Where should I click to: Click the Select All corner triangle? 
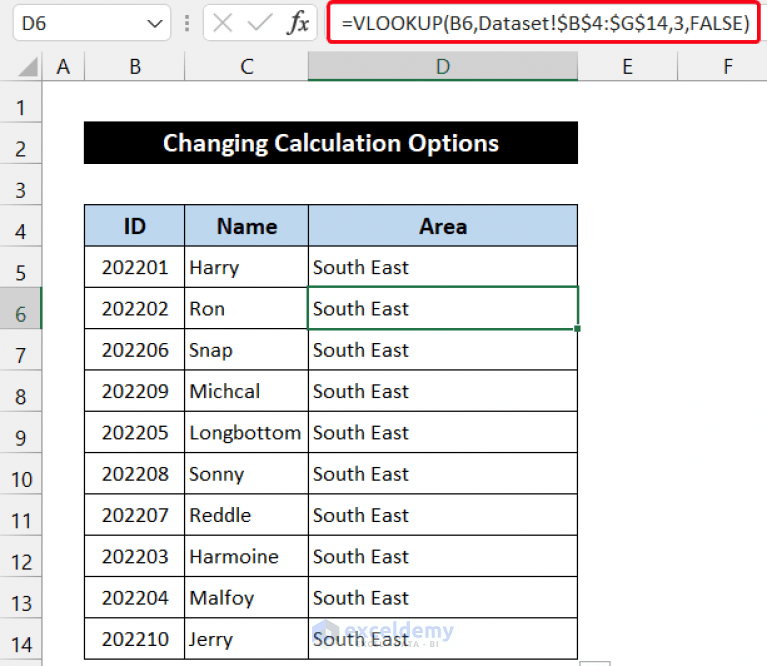click(x=28, y=67)
